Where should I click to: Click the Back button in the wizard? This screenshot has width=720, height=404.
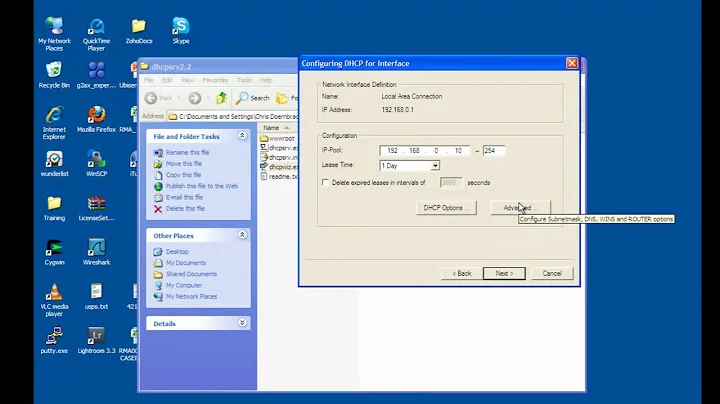click(x=461, y=274)
